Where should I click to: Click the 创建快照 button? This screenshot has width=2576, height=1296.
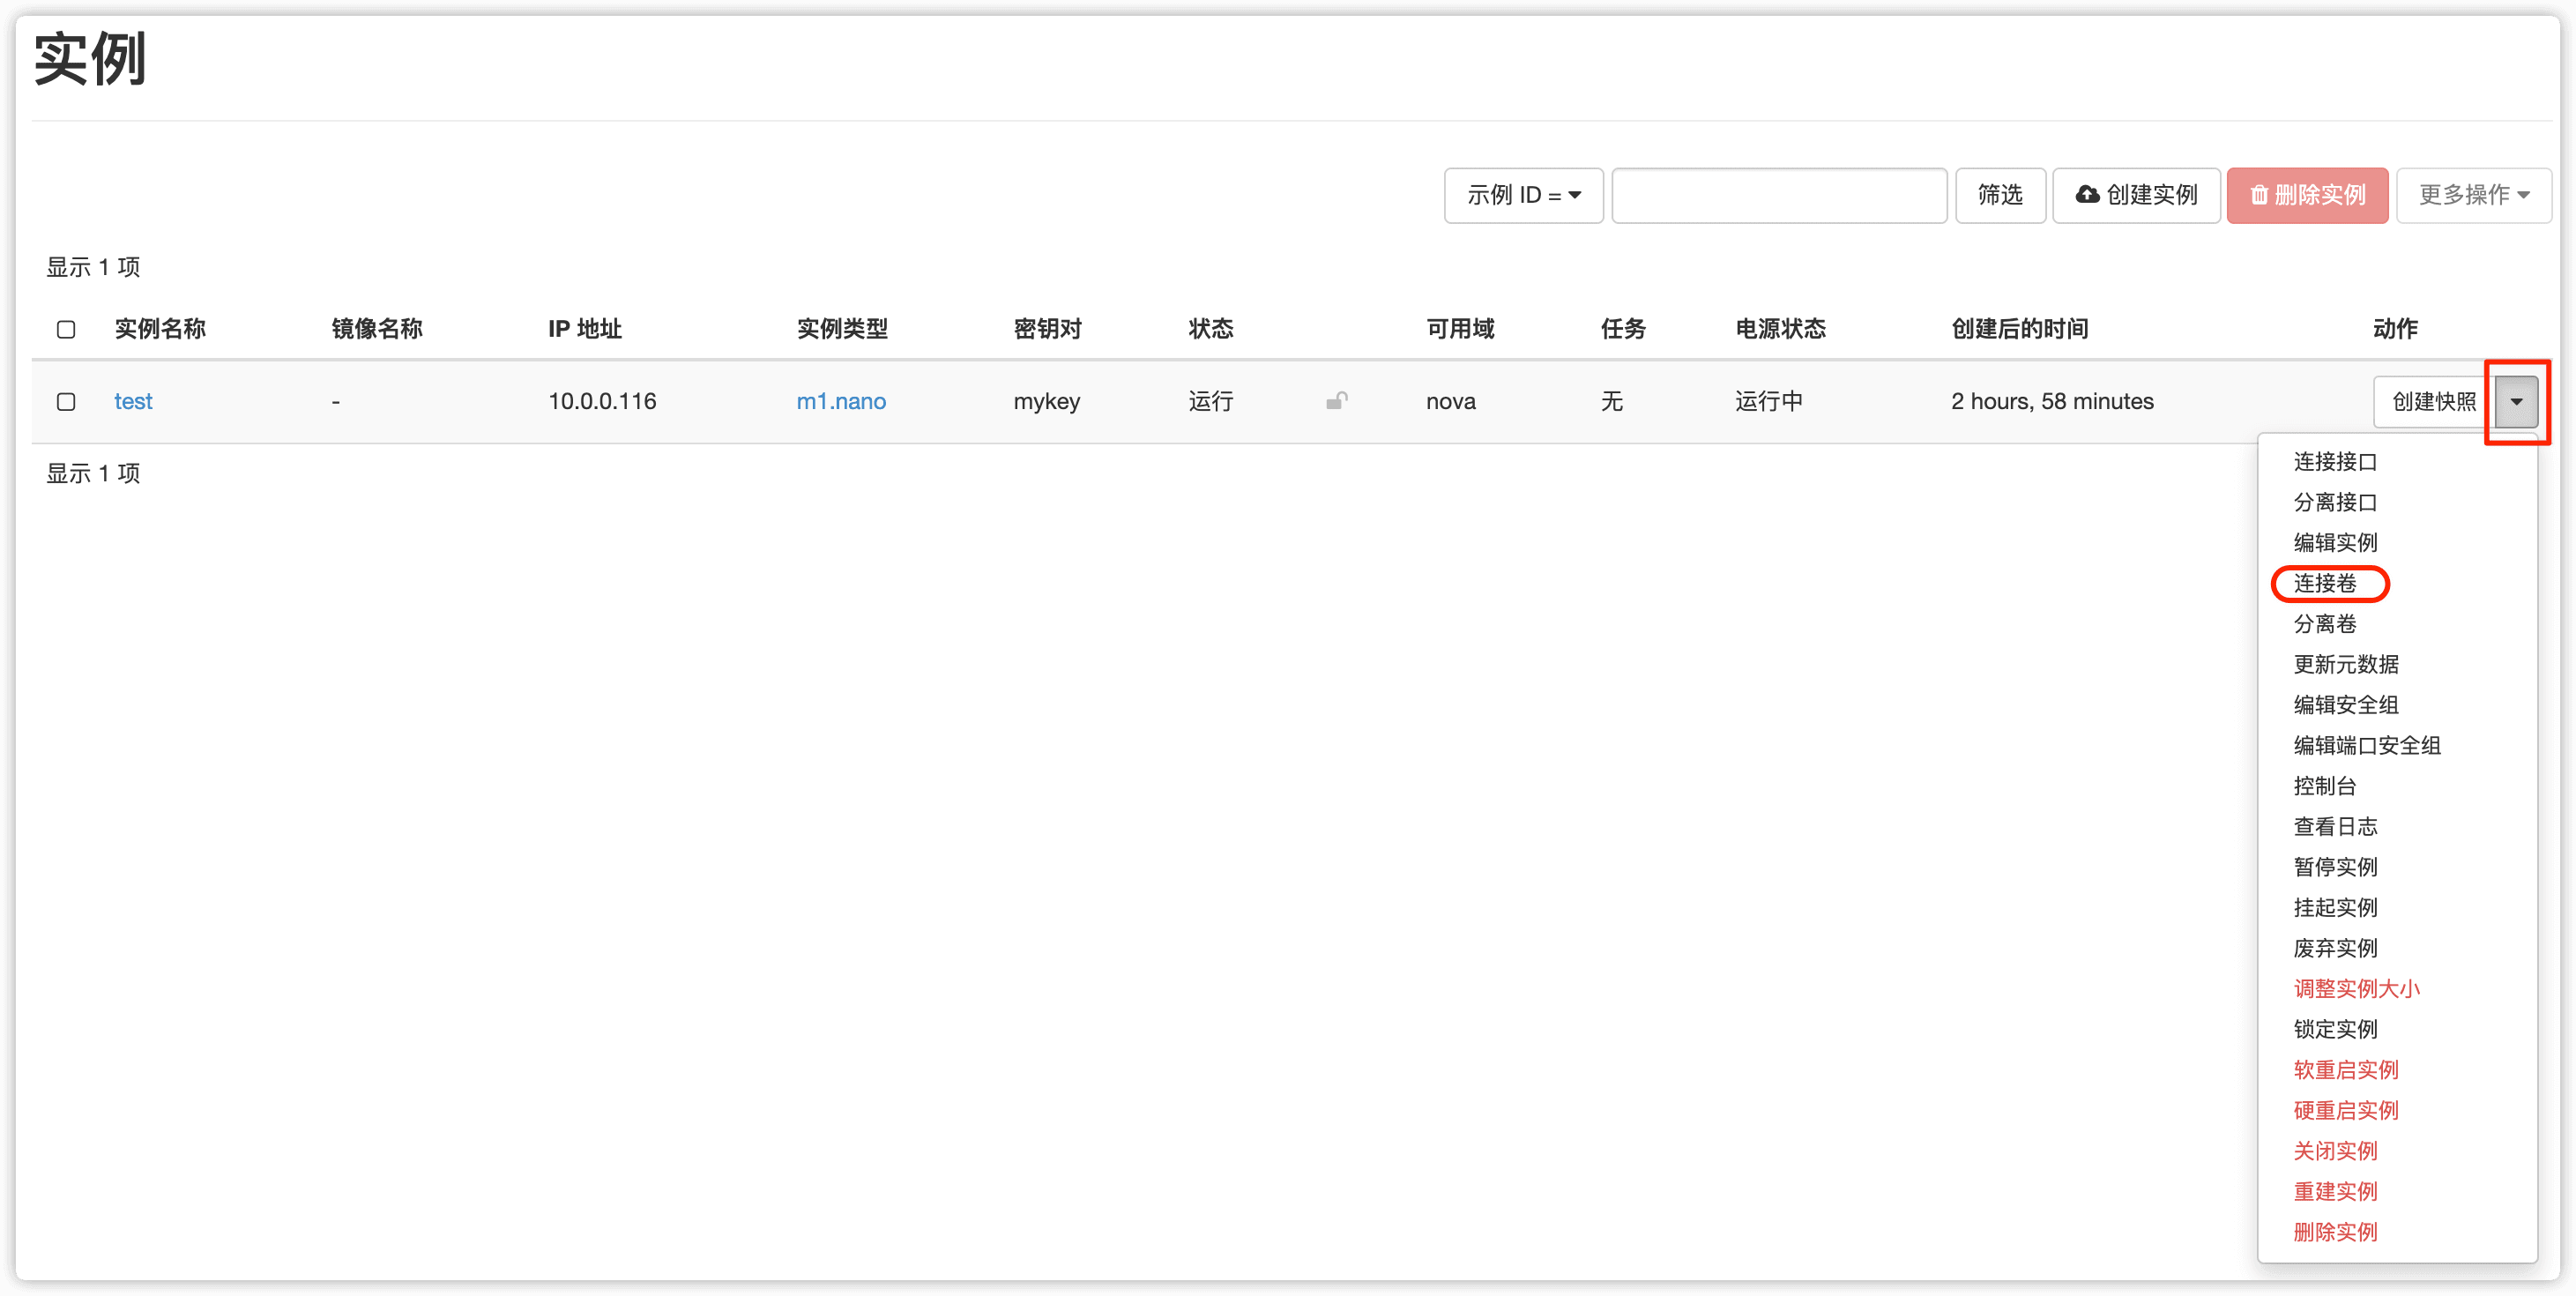tap(2433, 401)
